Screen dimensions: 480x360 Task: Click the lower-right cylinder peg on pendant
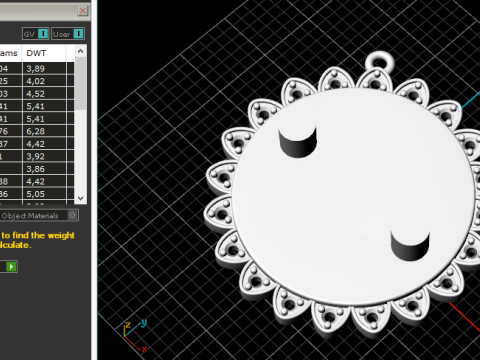pyautogui.click(x=410, y=246)
